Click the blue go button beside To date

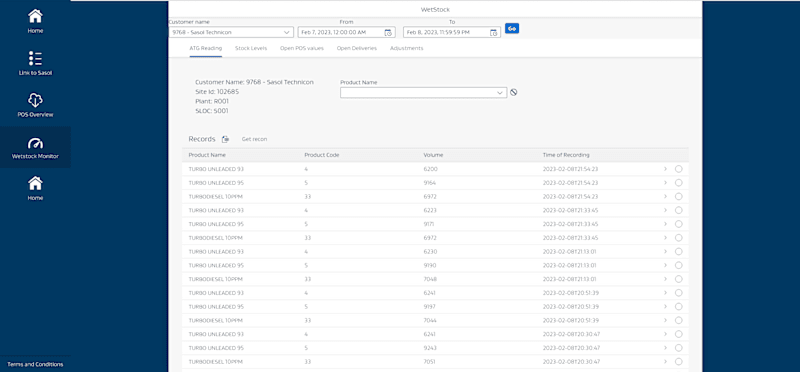point(512,29)
